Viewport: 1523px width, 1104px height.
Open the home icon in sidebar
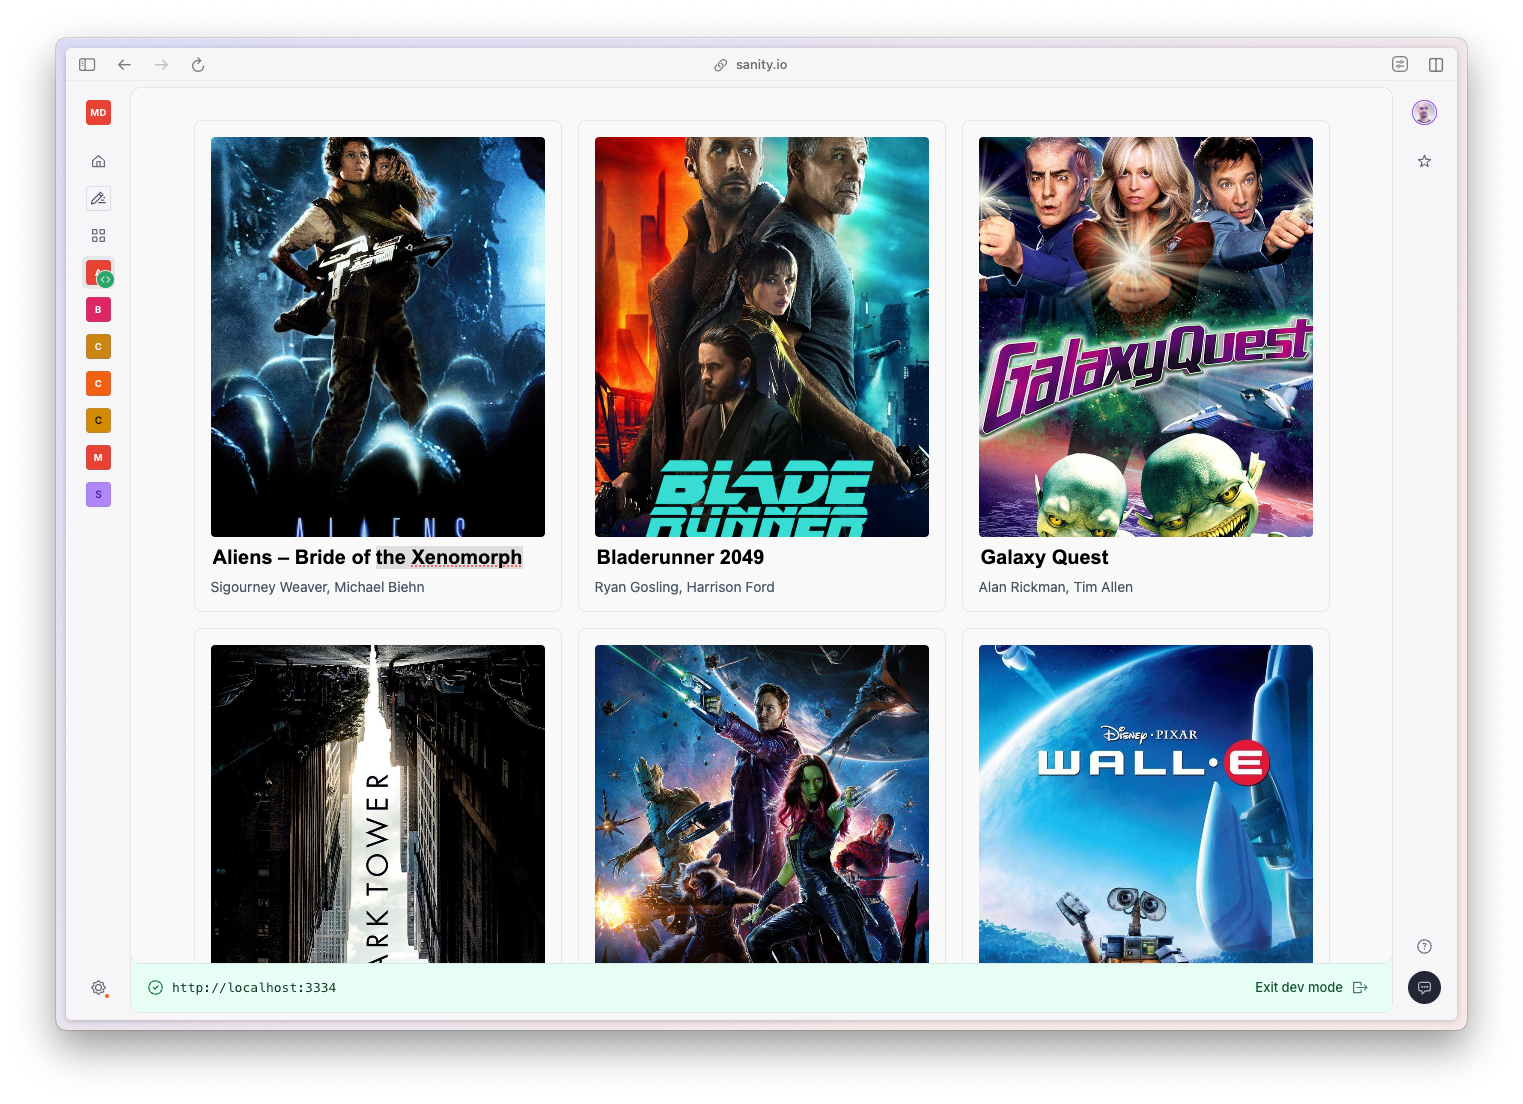pos(98,161)
